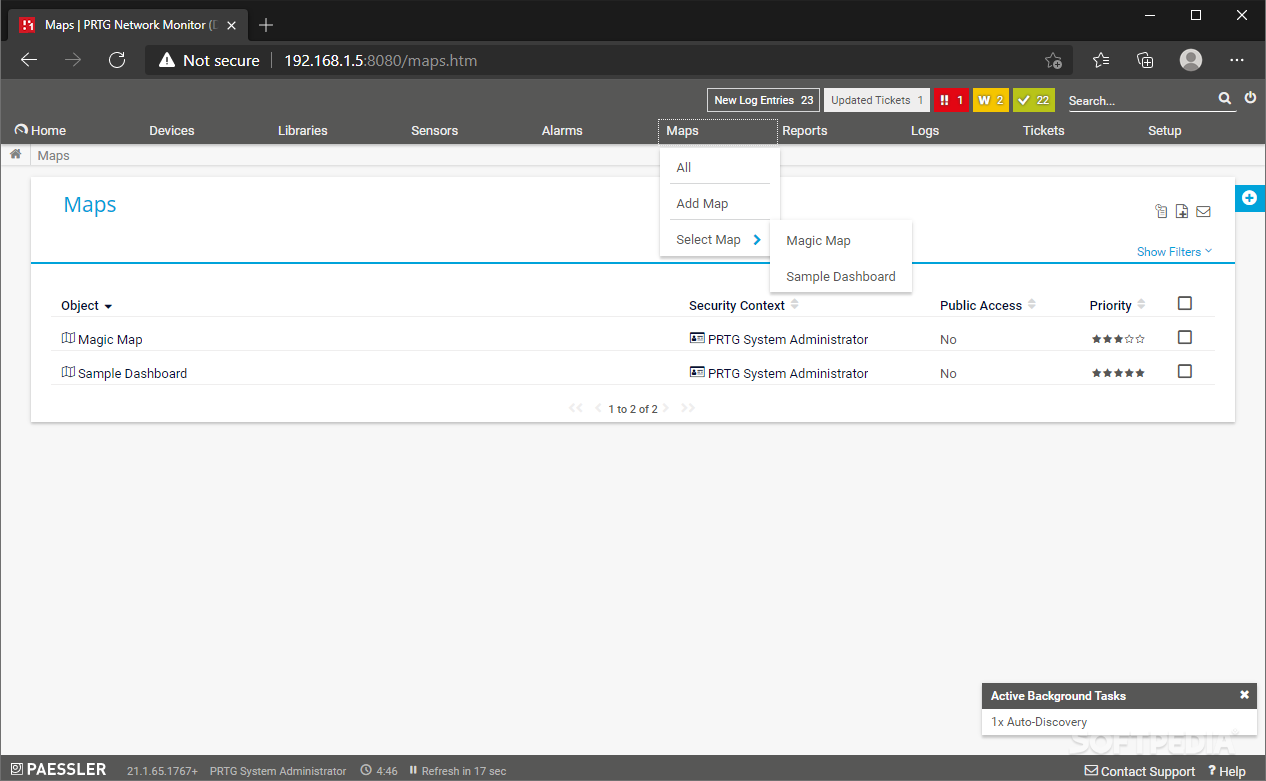Screen dimensions: 1266x781
Task: Check the Magic Map row checkbox
Action: coord(1185,337)
